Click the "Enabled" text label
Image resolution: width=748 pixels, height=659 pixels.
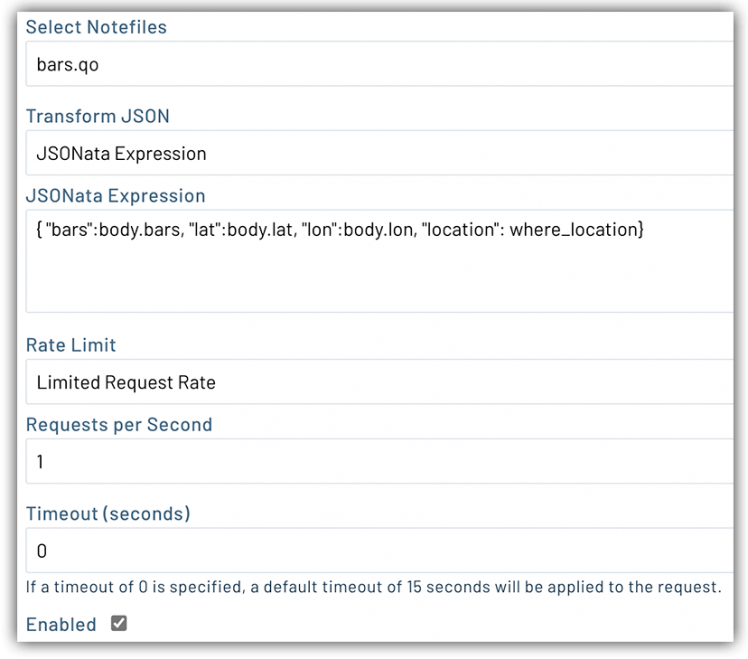61,625
